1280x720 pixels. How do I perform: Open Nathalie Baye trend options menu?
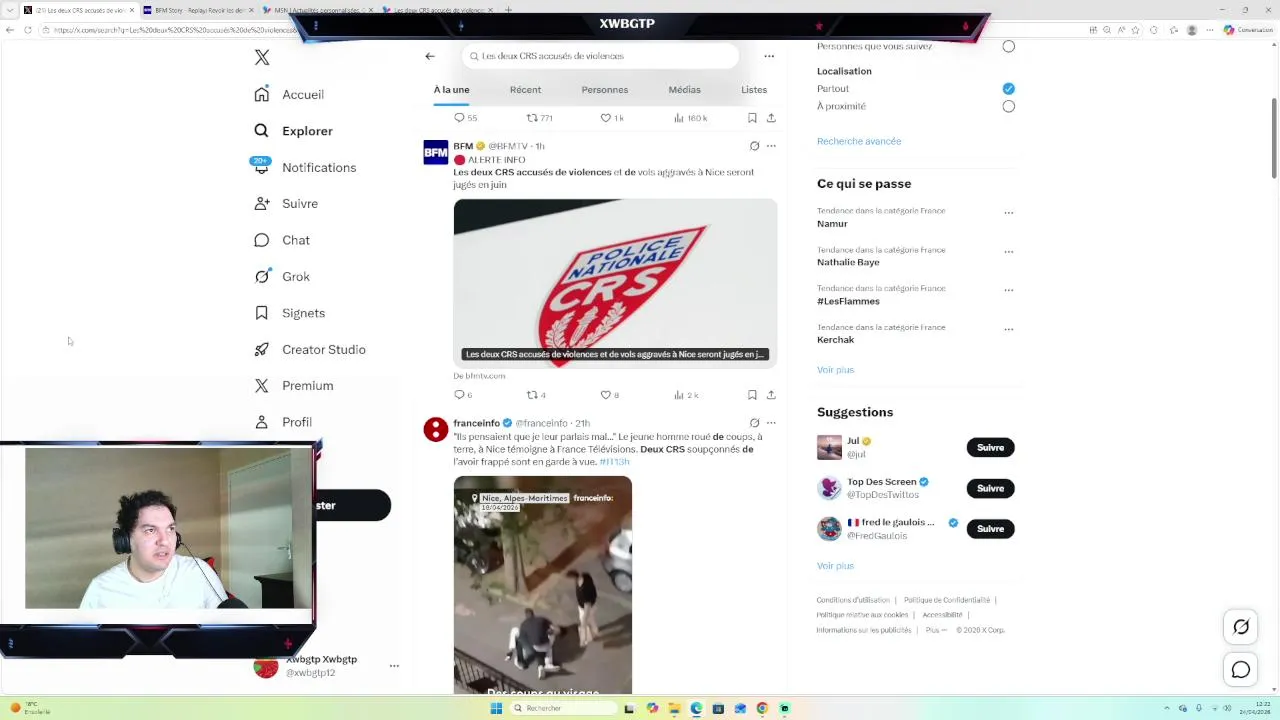point(1008,251)
